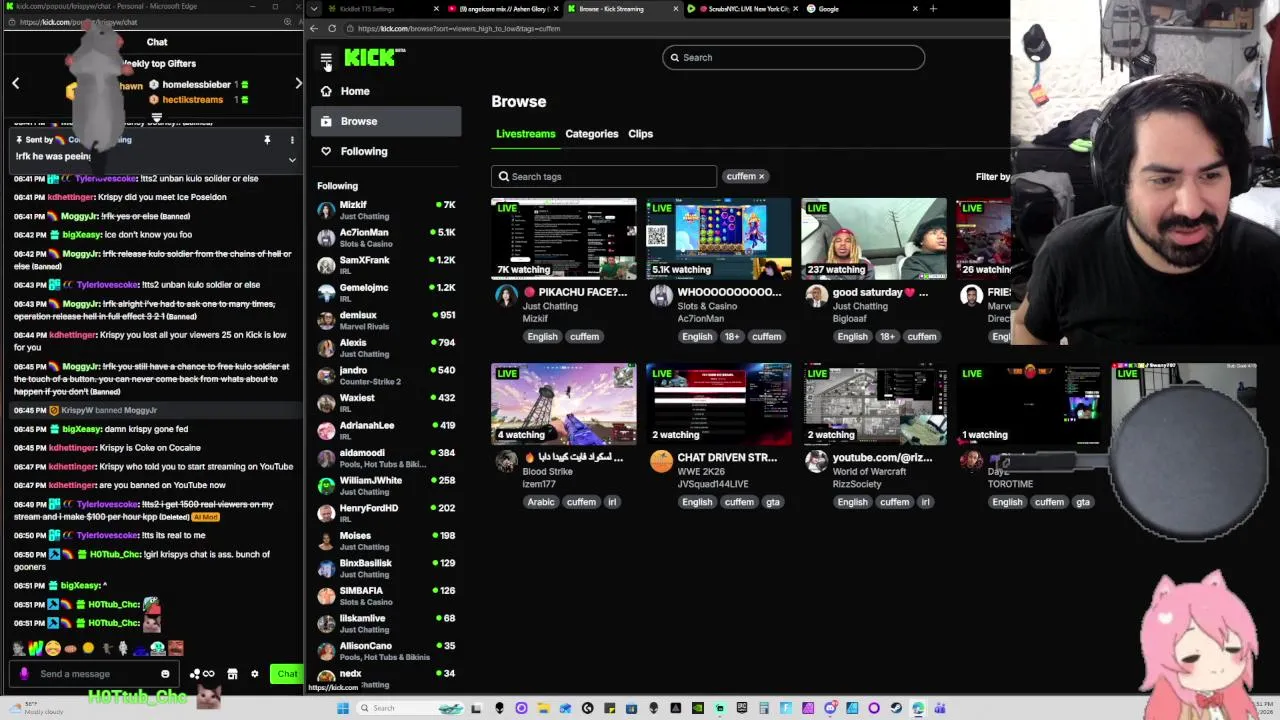Screen dimensions: 1280x720
Task: Open Mizkif channel in Following list
Action: (385, 210)
